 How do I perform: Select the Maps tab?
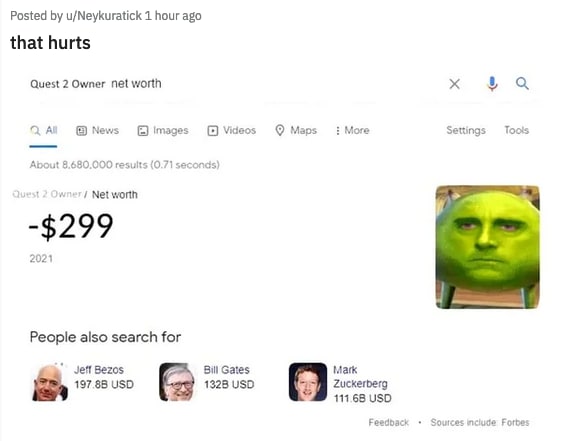coord(296,130)
